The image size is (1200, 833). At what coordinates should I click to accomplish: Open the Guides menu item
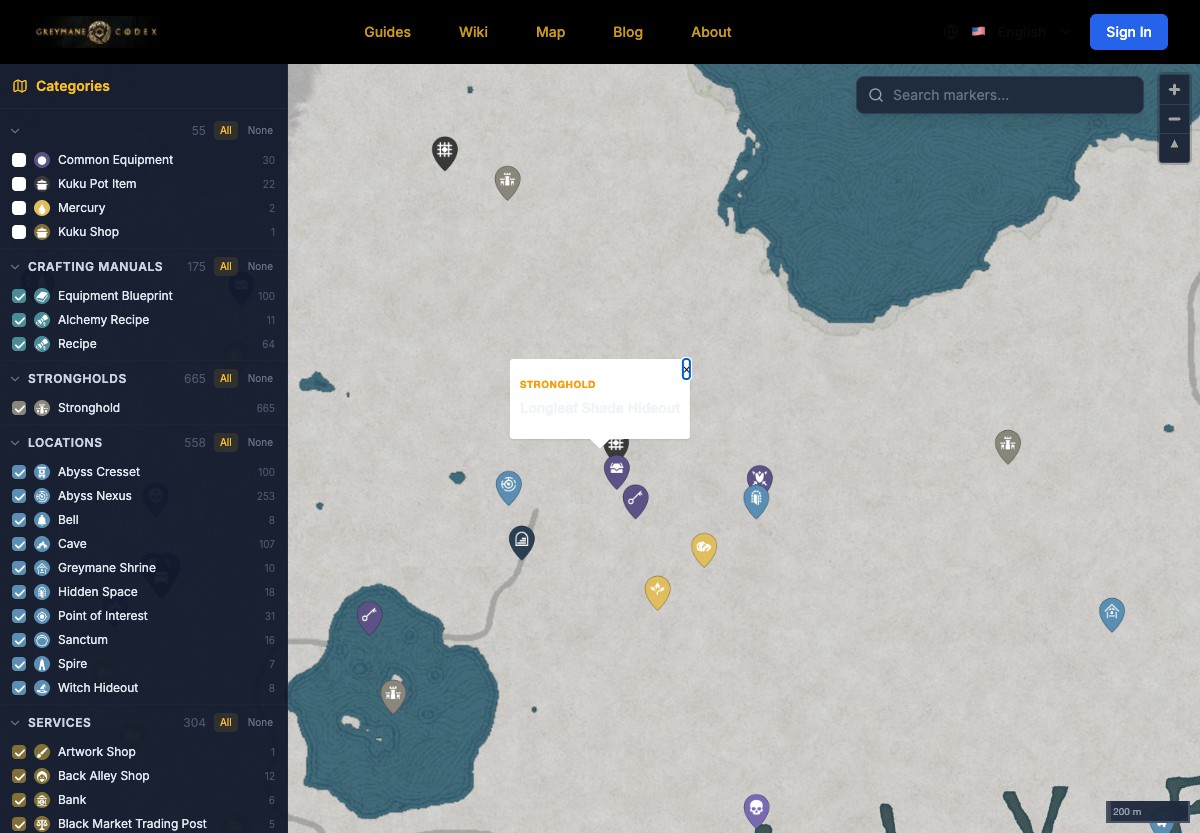tap(387, 32)
